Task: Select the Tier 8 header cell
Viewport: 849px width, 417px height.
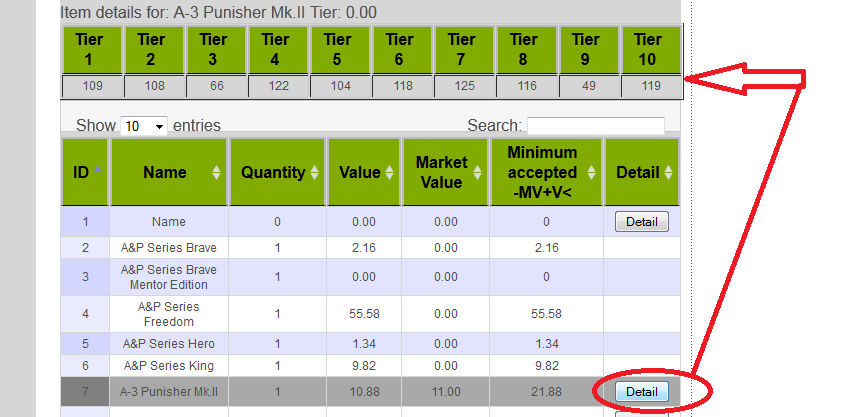Action: coord(526,50)
